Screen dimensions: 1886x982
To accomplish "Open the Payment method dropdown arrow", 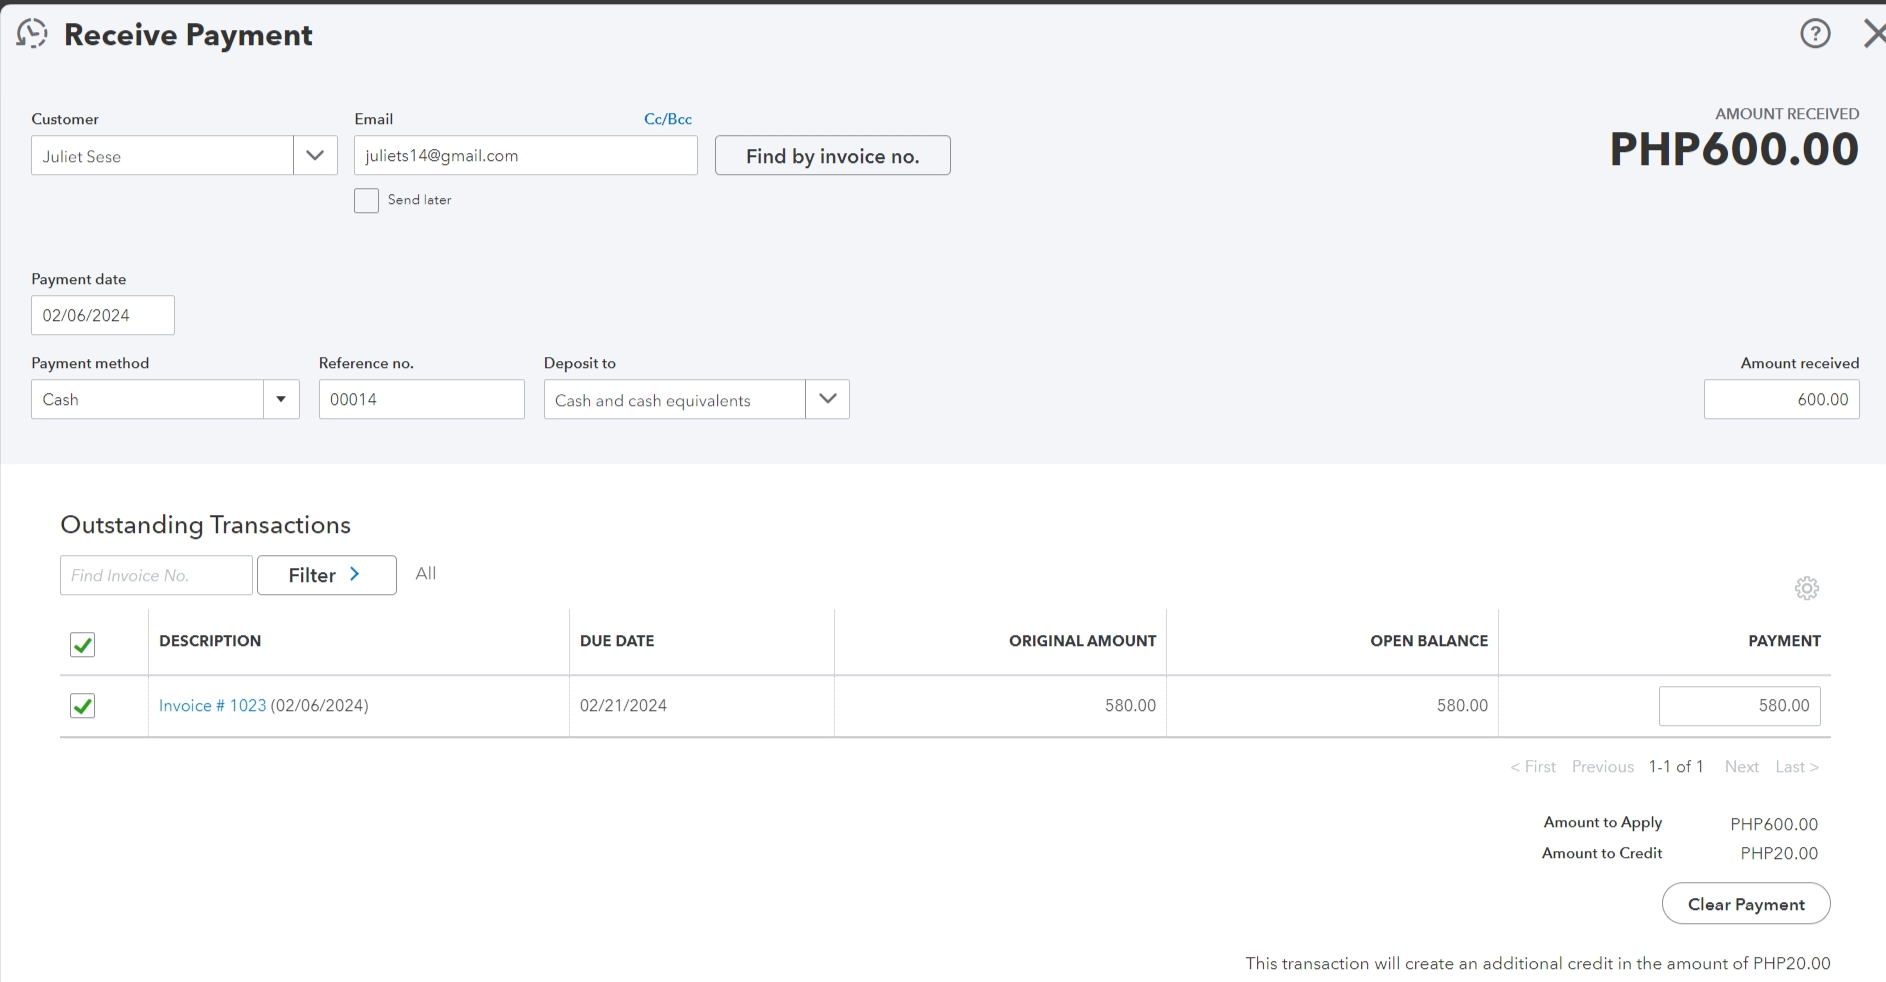I will pyautogui.click(x=281, y=399).
